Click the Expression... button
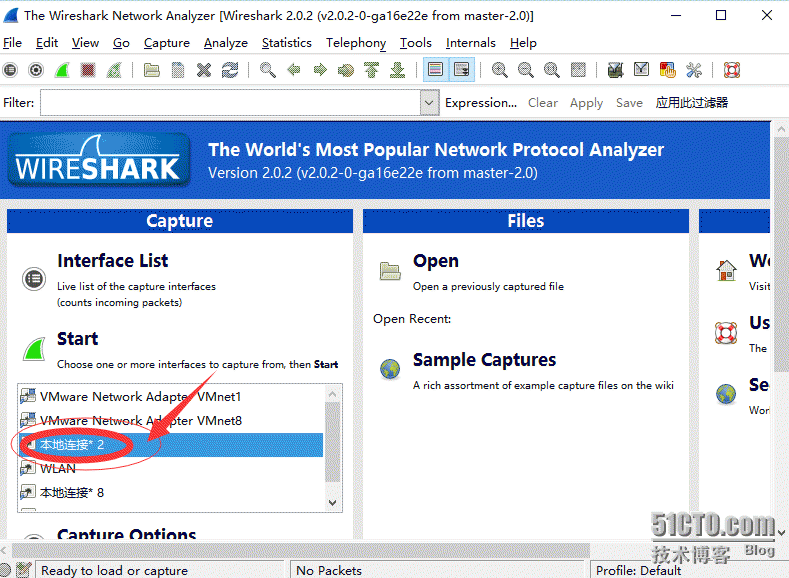This screenshot has width=789, height=578. (481, 103)
